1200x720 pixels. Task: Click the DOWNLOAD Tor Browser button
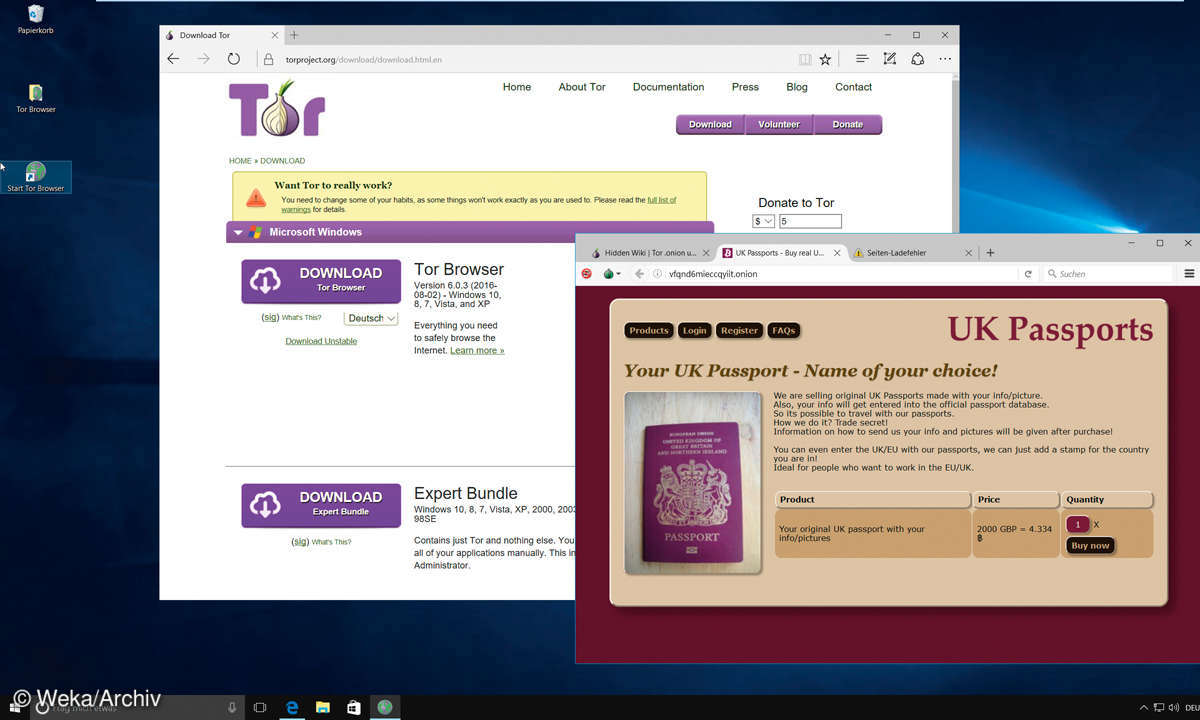point(321,282)
